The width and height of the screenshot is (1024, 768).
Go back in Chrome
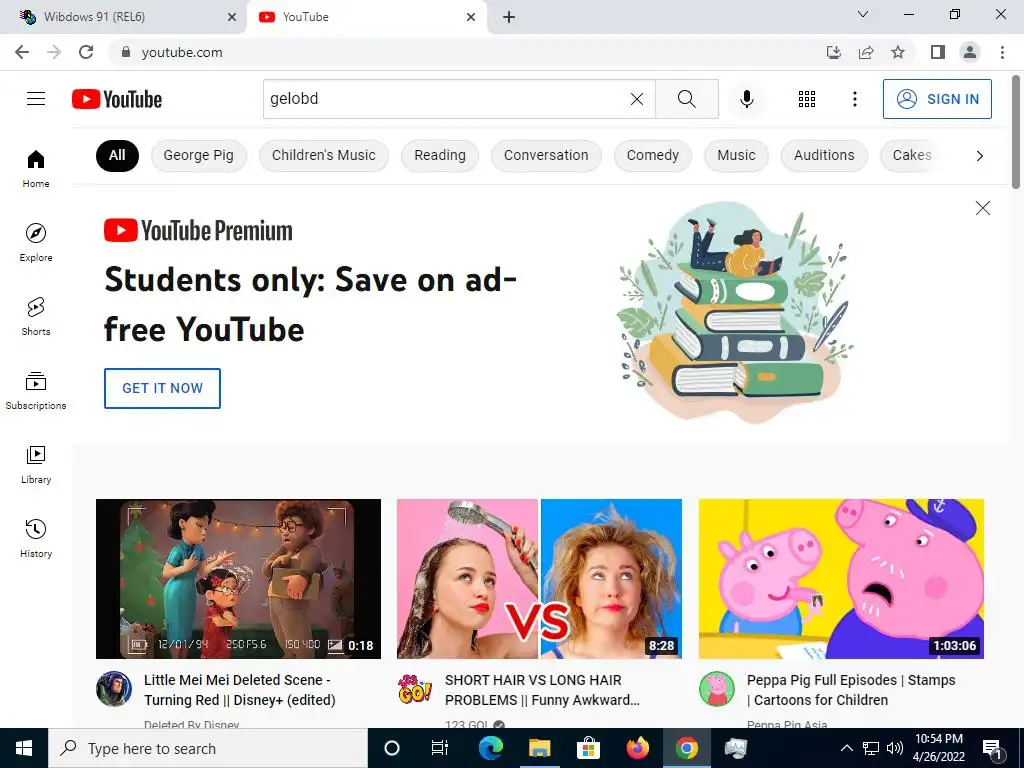pos(22,52)
